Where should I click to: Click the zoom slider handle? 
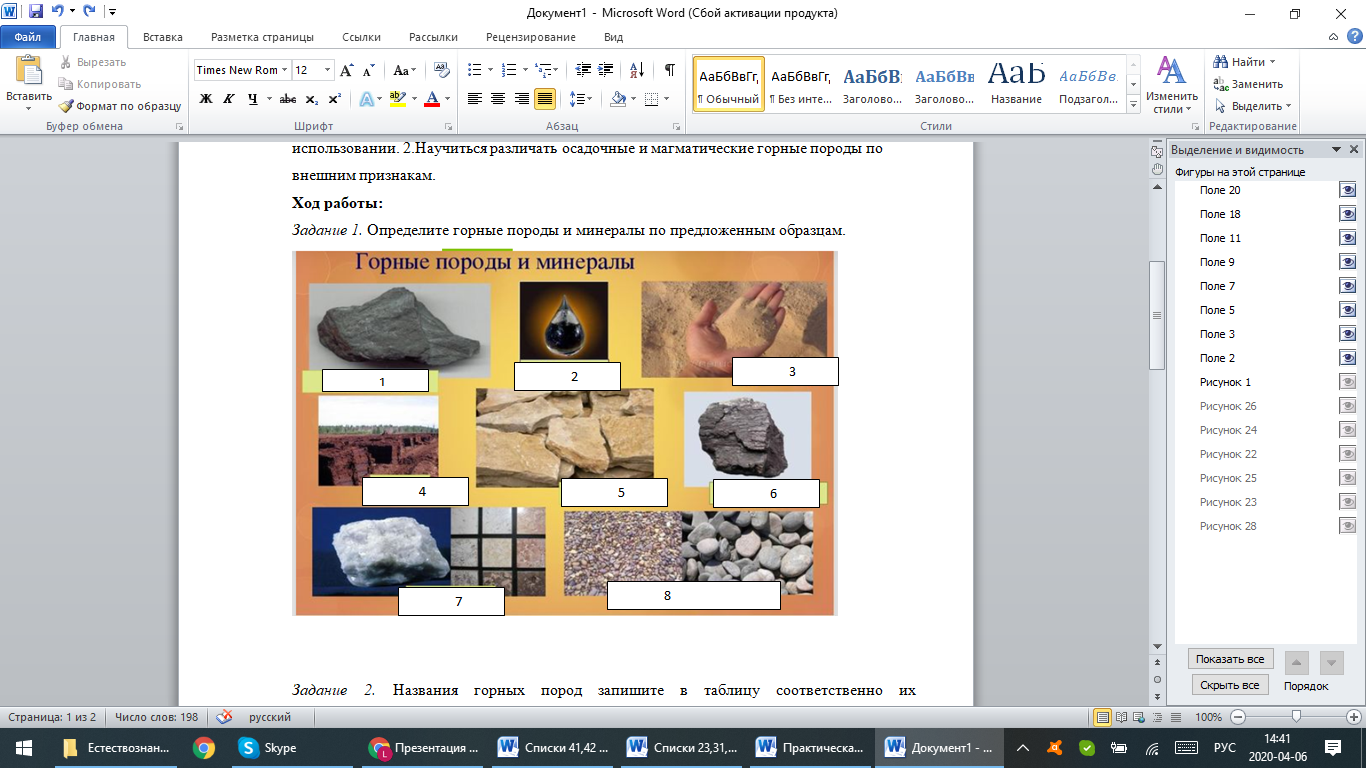[x=1296, y=717]
